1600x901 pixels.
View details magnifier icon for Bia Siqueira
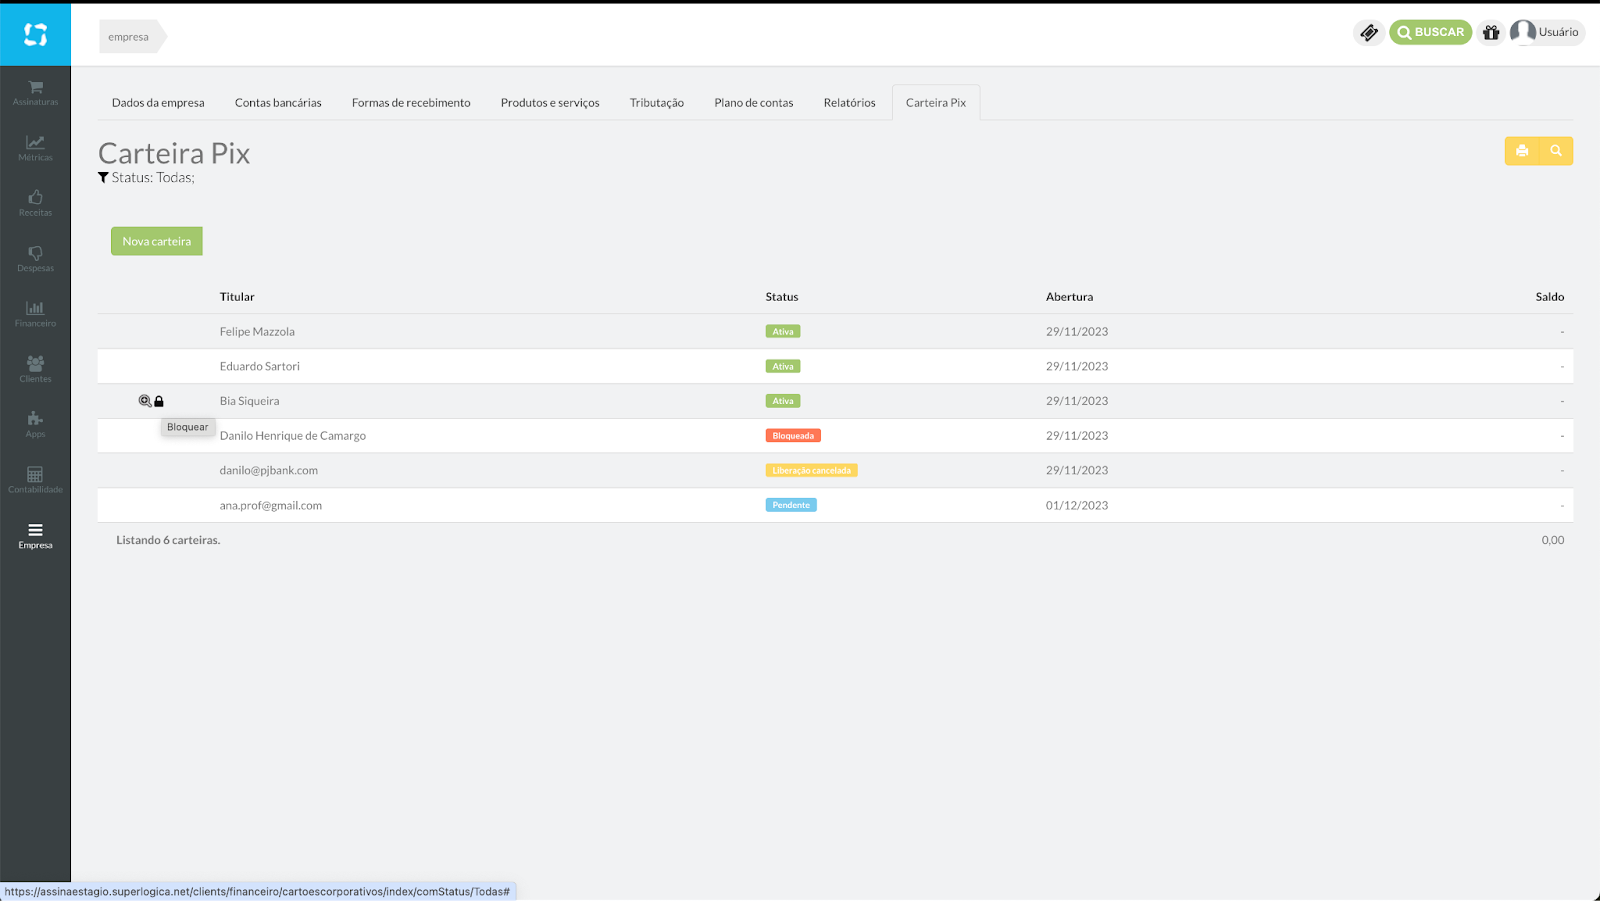coord(145,401)
